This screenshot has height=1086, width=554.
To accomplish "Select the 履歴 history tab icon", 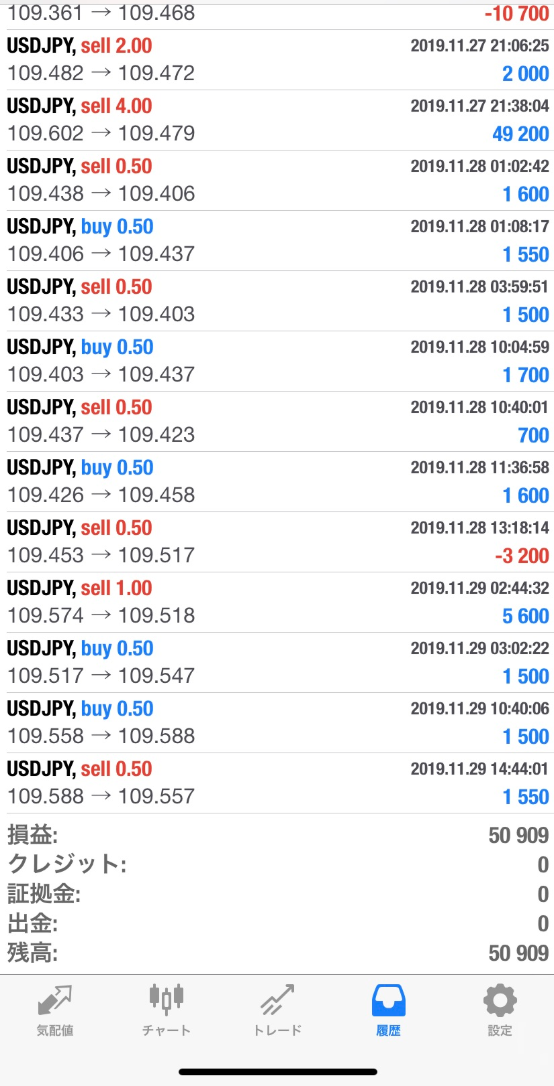I will pyautogui.click(x=388, y=999).
